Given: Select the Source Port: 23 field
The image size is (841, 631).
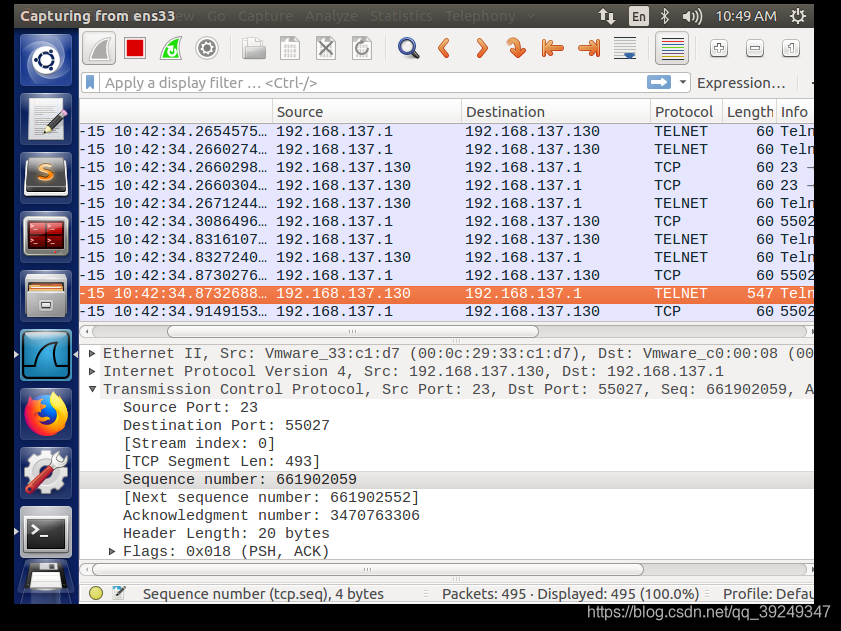Looking at the screenshot, I should pyautogui.click(x=190, y=407).
